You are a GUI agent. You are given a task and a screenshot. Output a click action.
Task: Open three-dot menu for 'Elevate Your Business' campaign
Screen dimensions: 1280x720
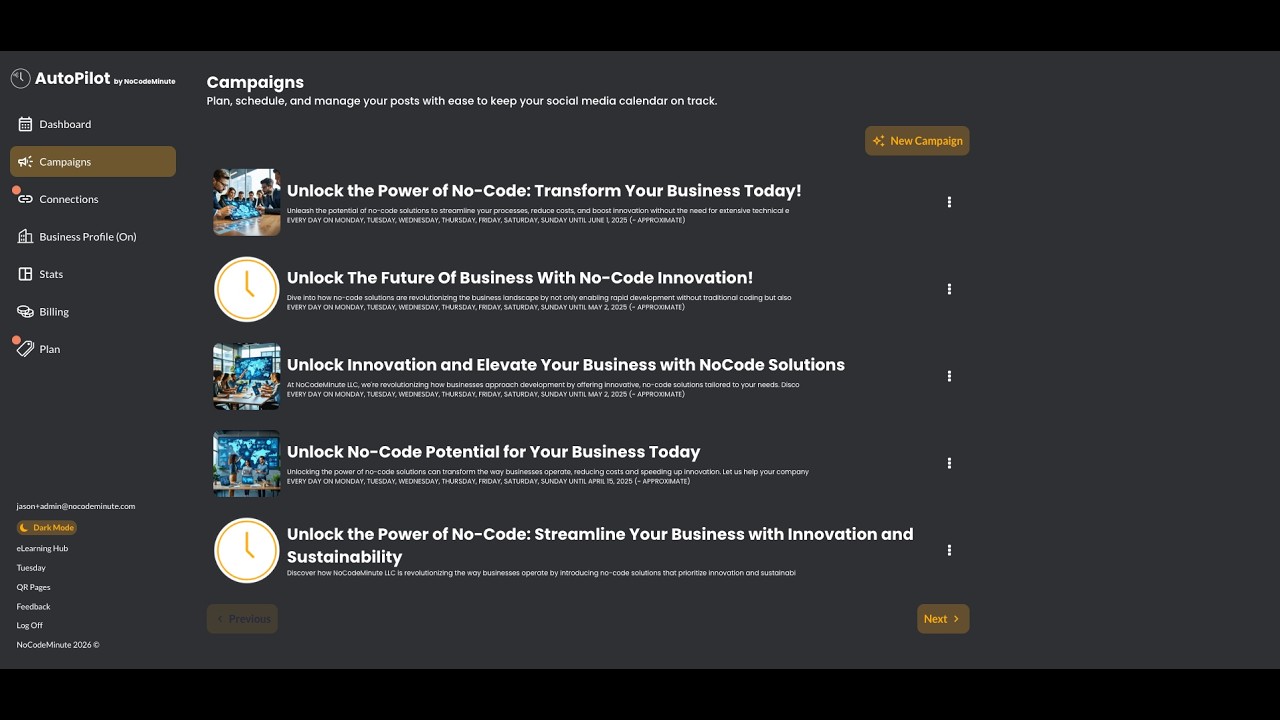click(949, 376)
